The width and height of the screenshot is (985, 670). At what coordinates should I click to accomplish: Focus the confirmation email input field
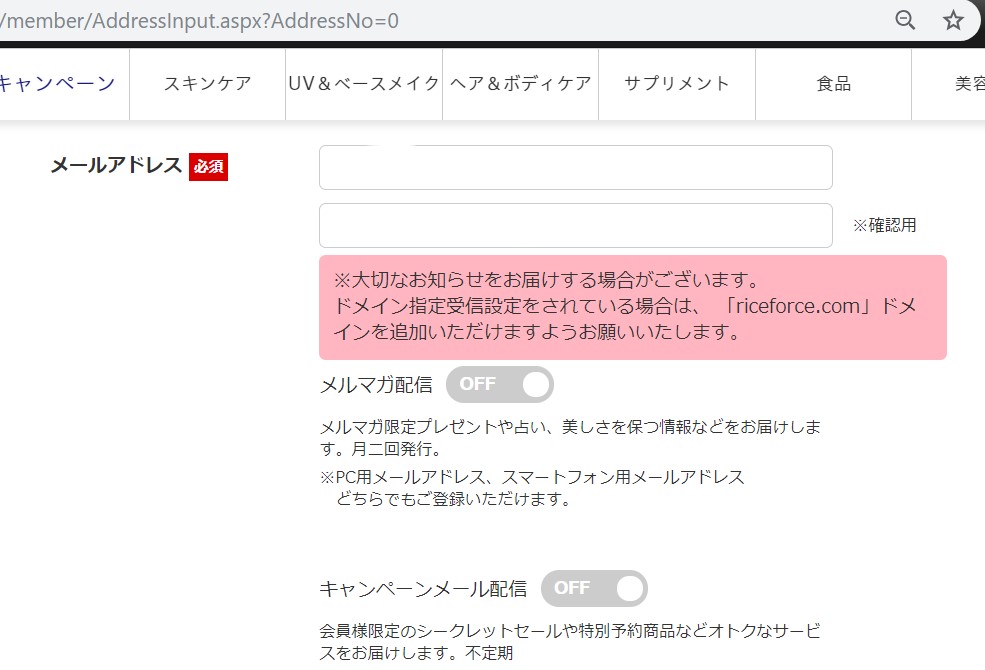coord(575,225)
